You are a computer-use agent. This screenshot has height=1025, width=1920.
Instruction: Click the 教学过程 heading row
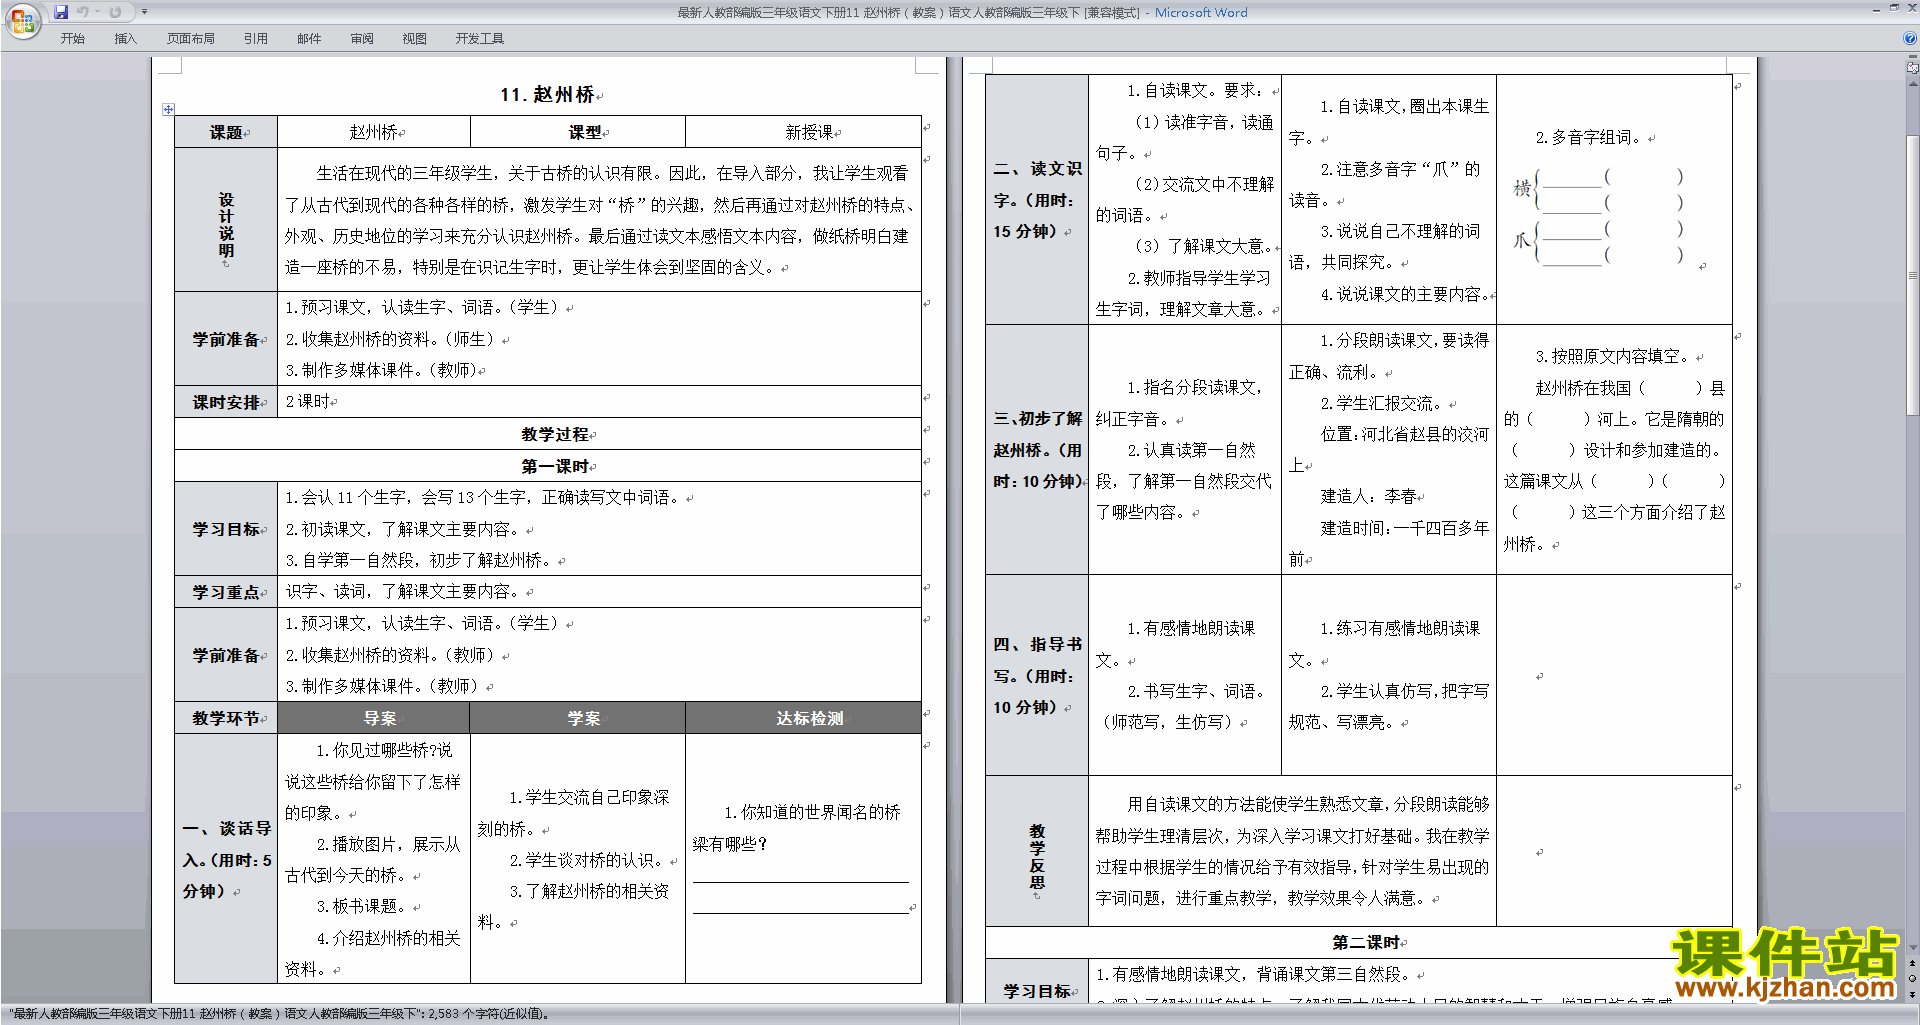pos(548,434)
